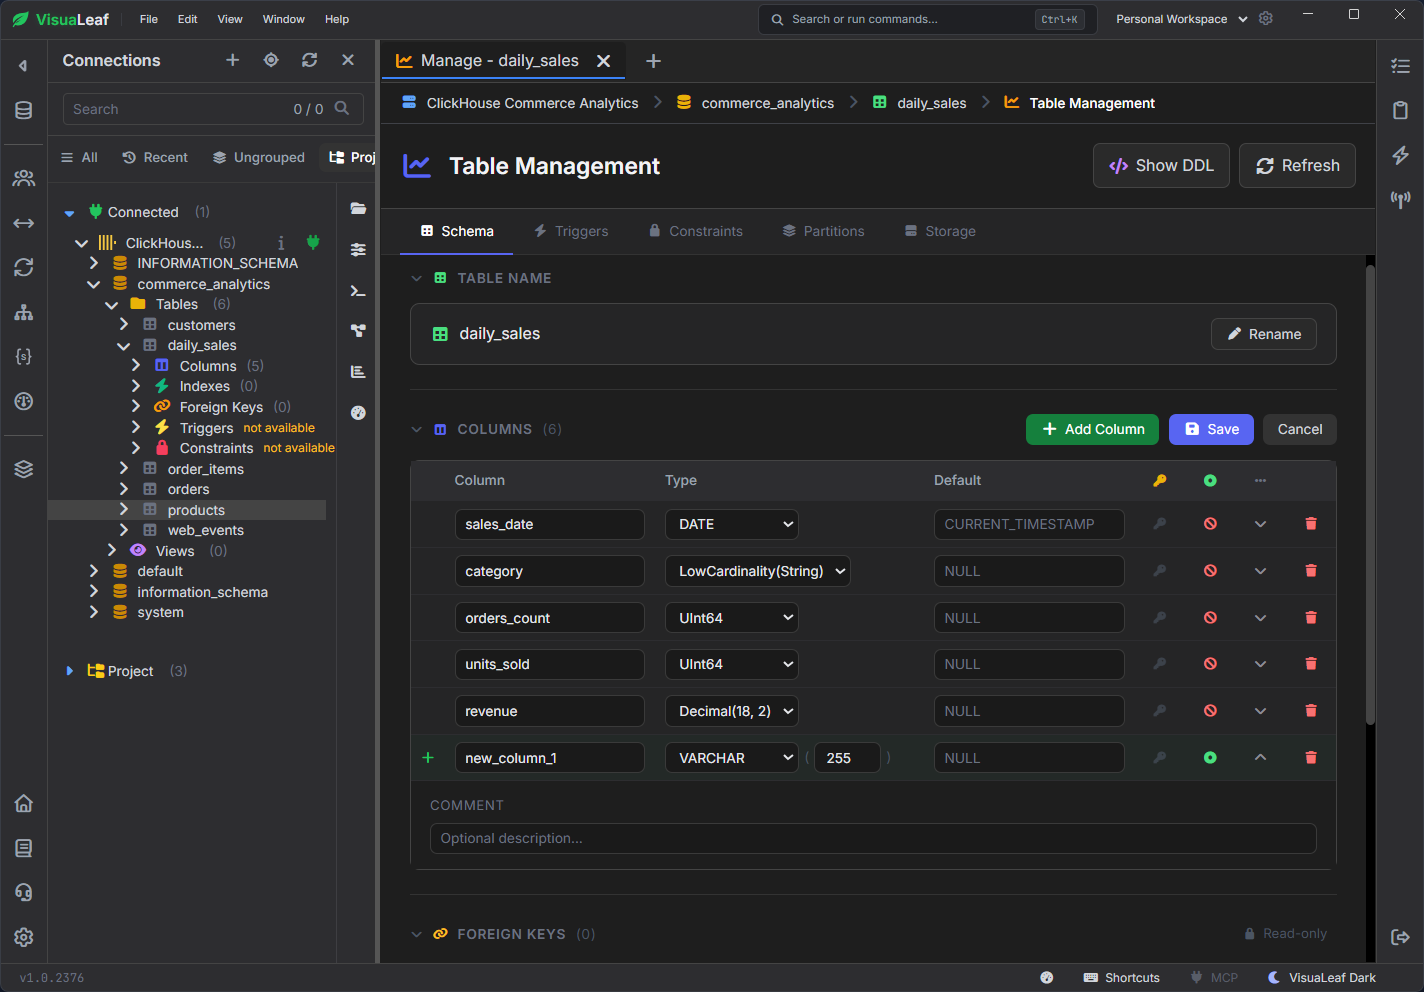Click the Add Column button
The height and width of the screenshot is (992, 1424).
[x=1092, y=429]
